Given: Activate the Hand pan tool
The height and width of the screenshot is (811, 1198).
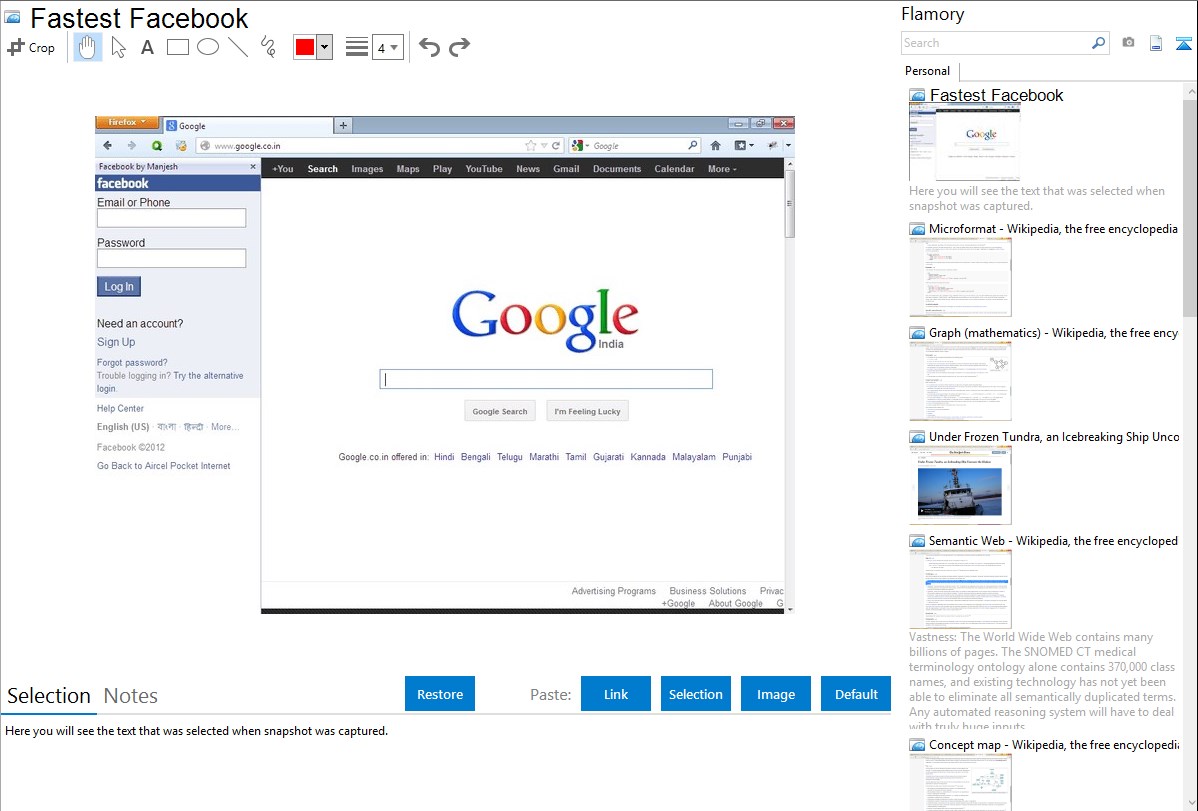Looking at the screenshot, I should click(87, 47).
